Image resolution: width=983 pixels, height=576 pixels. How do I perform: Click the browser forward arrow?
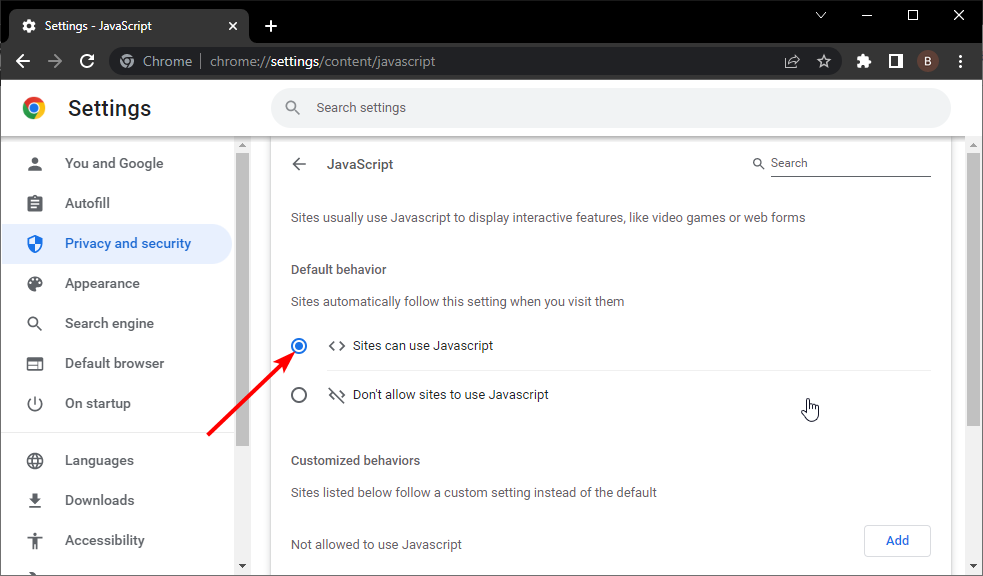point(55,61)
